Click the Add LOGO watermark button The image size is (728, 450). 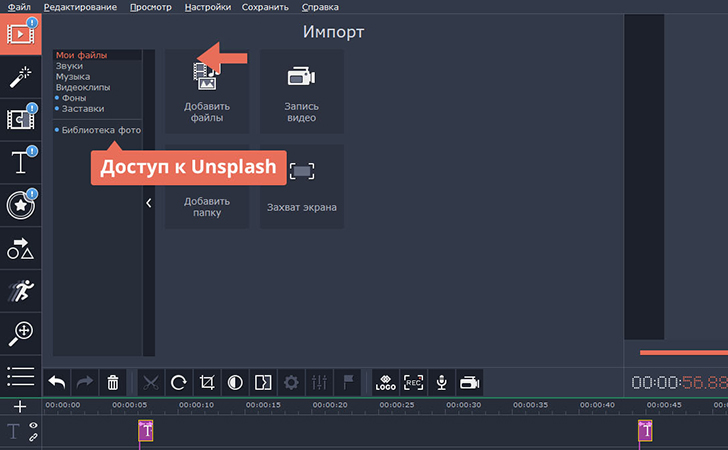coord(385,383)
